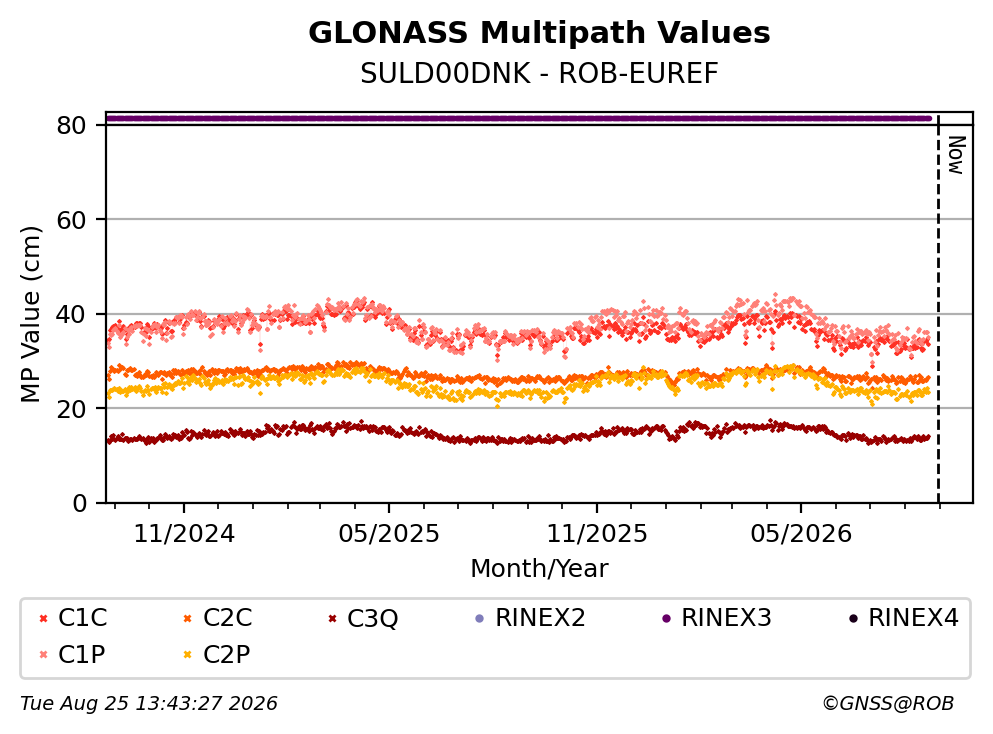
Task: Select the RINEX4 legend label
Action: (x=913, y=617)
